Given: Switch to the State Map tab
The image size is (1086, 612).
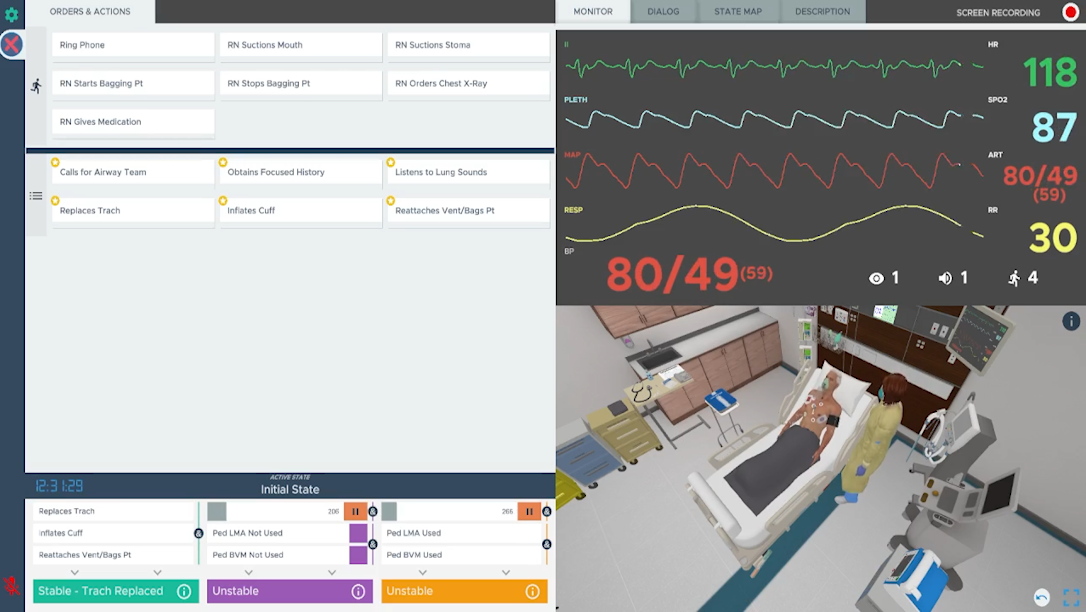Looking at the screenshot, I should (x=738, y=12).
